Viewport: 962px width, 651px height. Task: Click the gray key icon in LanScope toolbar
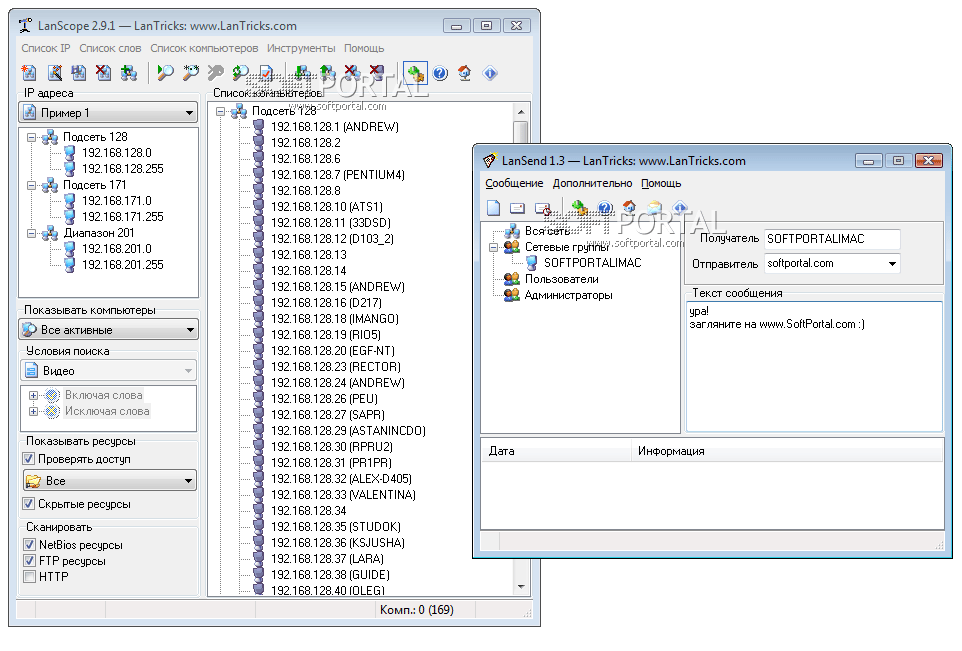click(215, 73)
